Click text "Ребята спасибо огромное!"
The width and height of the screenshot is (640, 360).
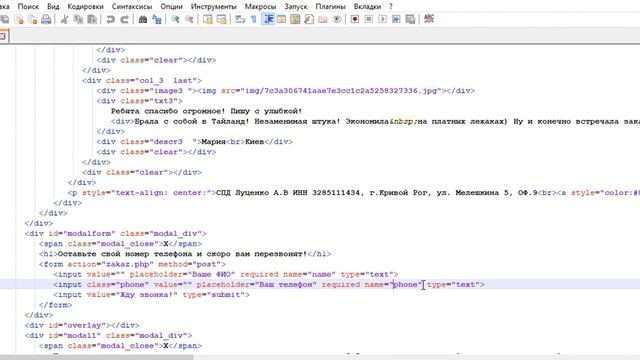tap(168, 111)
